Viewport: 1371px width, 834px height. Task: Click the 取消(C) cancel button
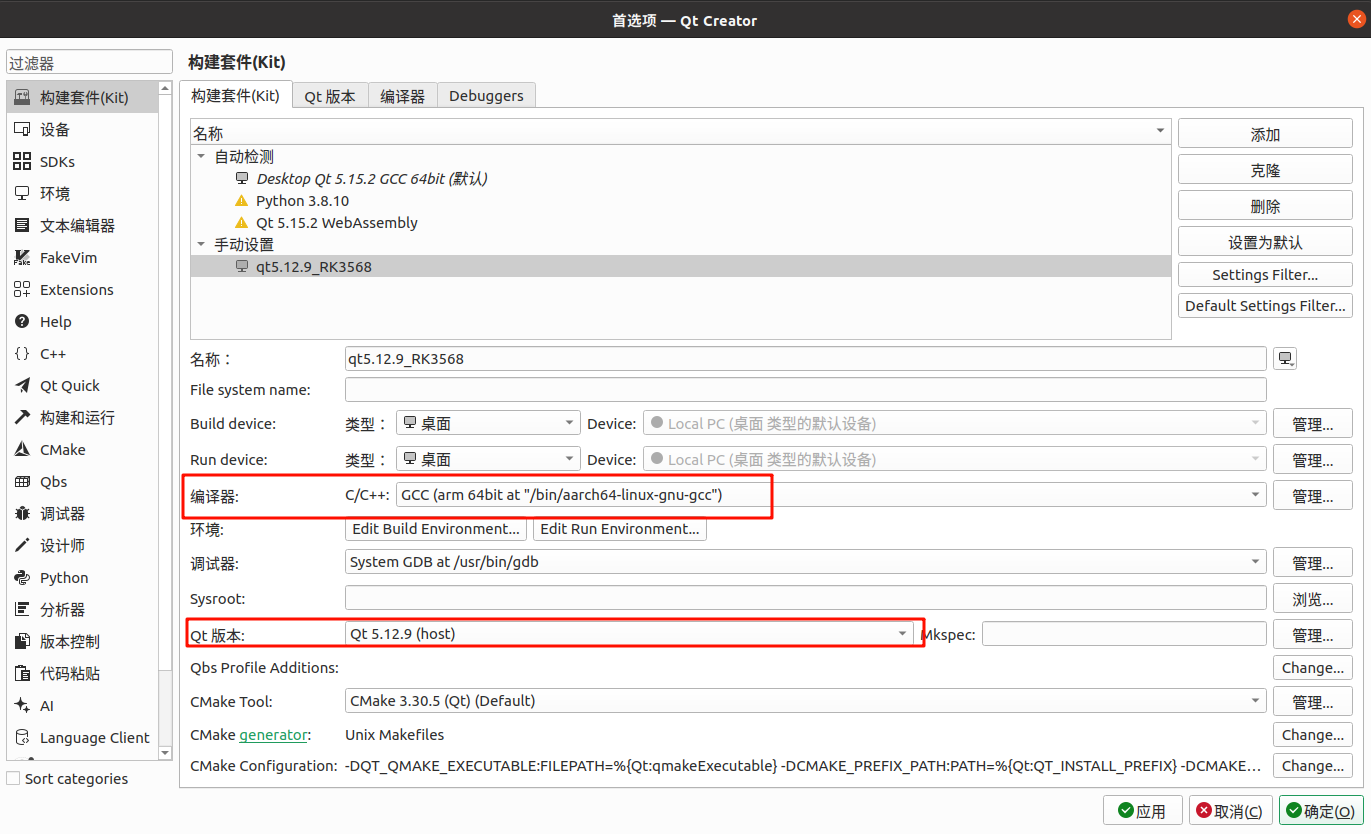tap(1230, 811)
